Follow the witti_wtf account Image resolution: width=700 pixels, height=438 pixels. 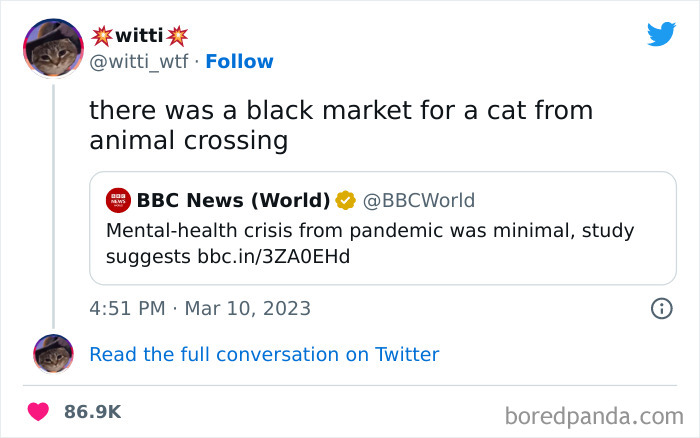(239, 62)
